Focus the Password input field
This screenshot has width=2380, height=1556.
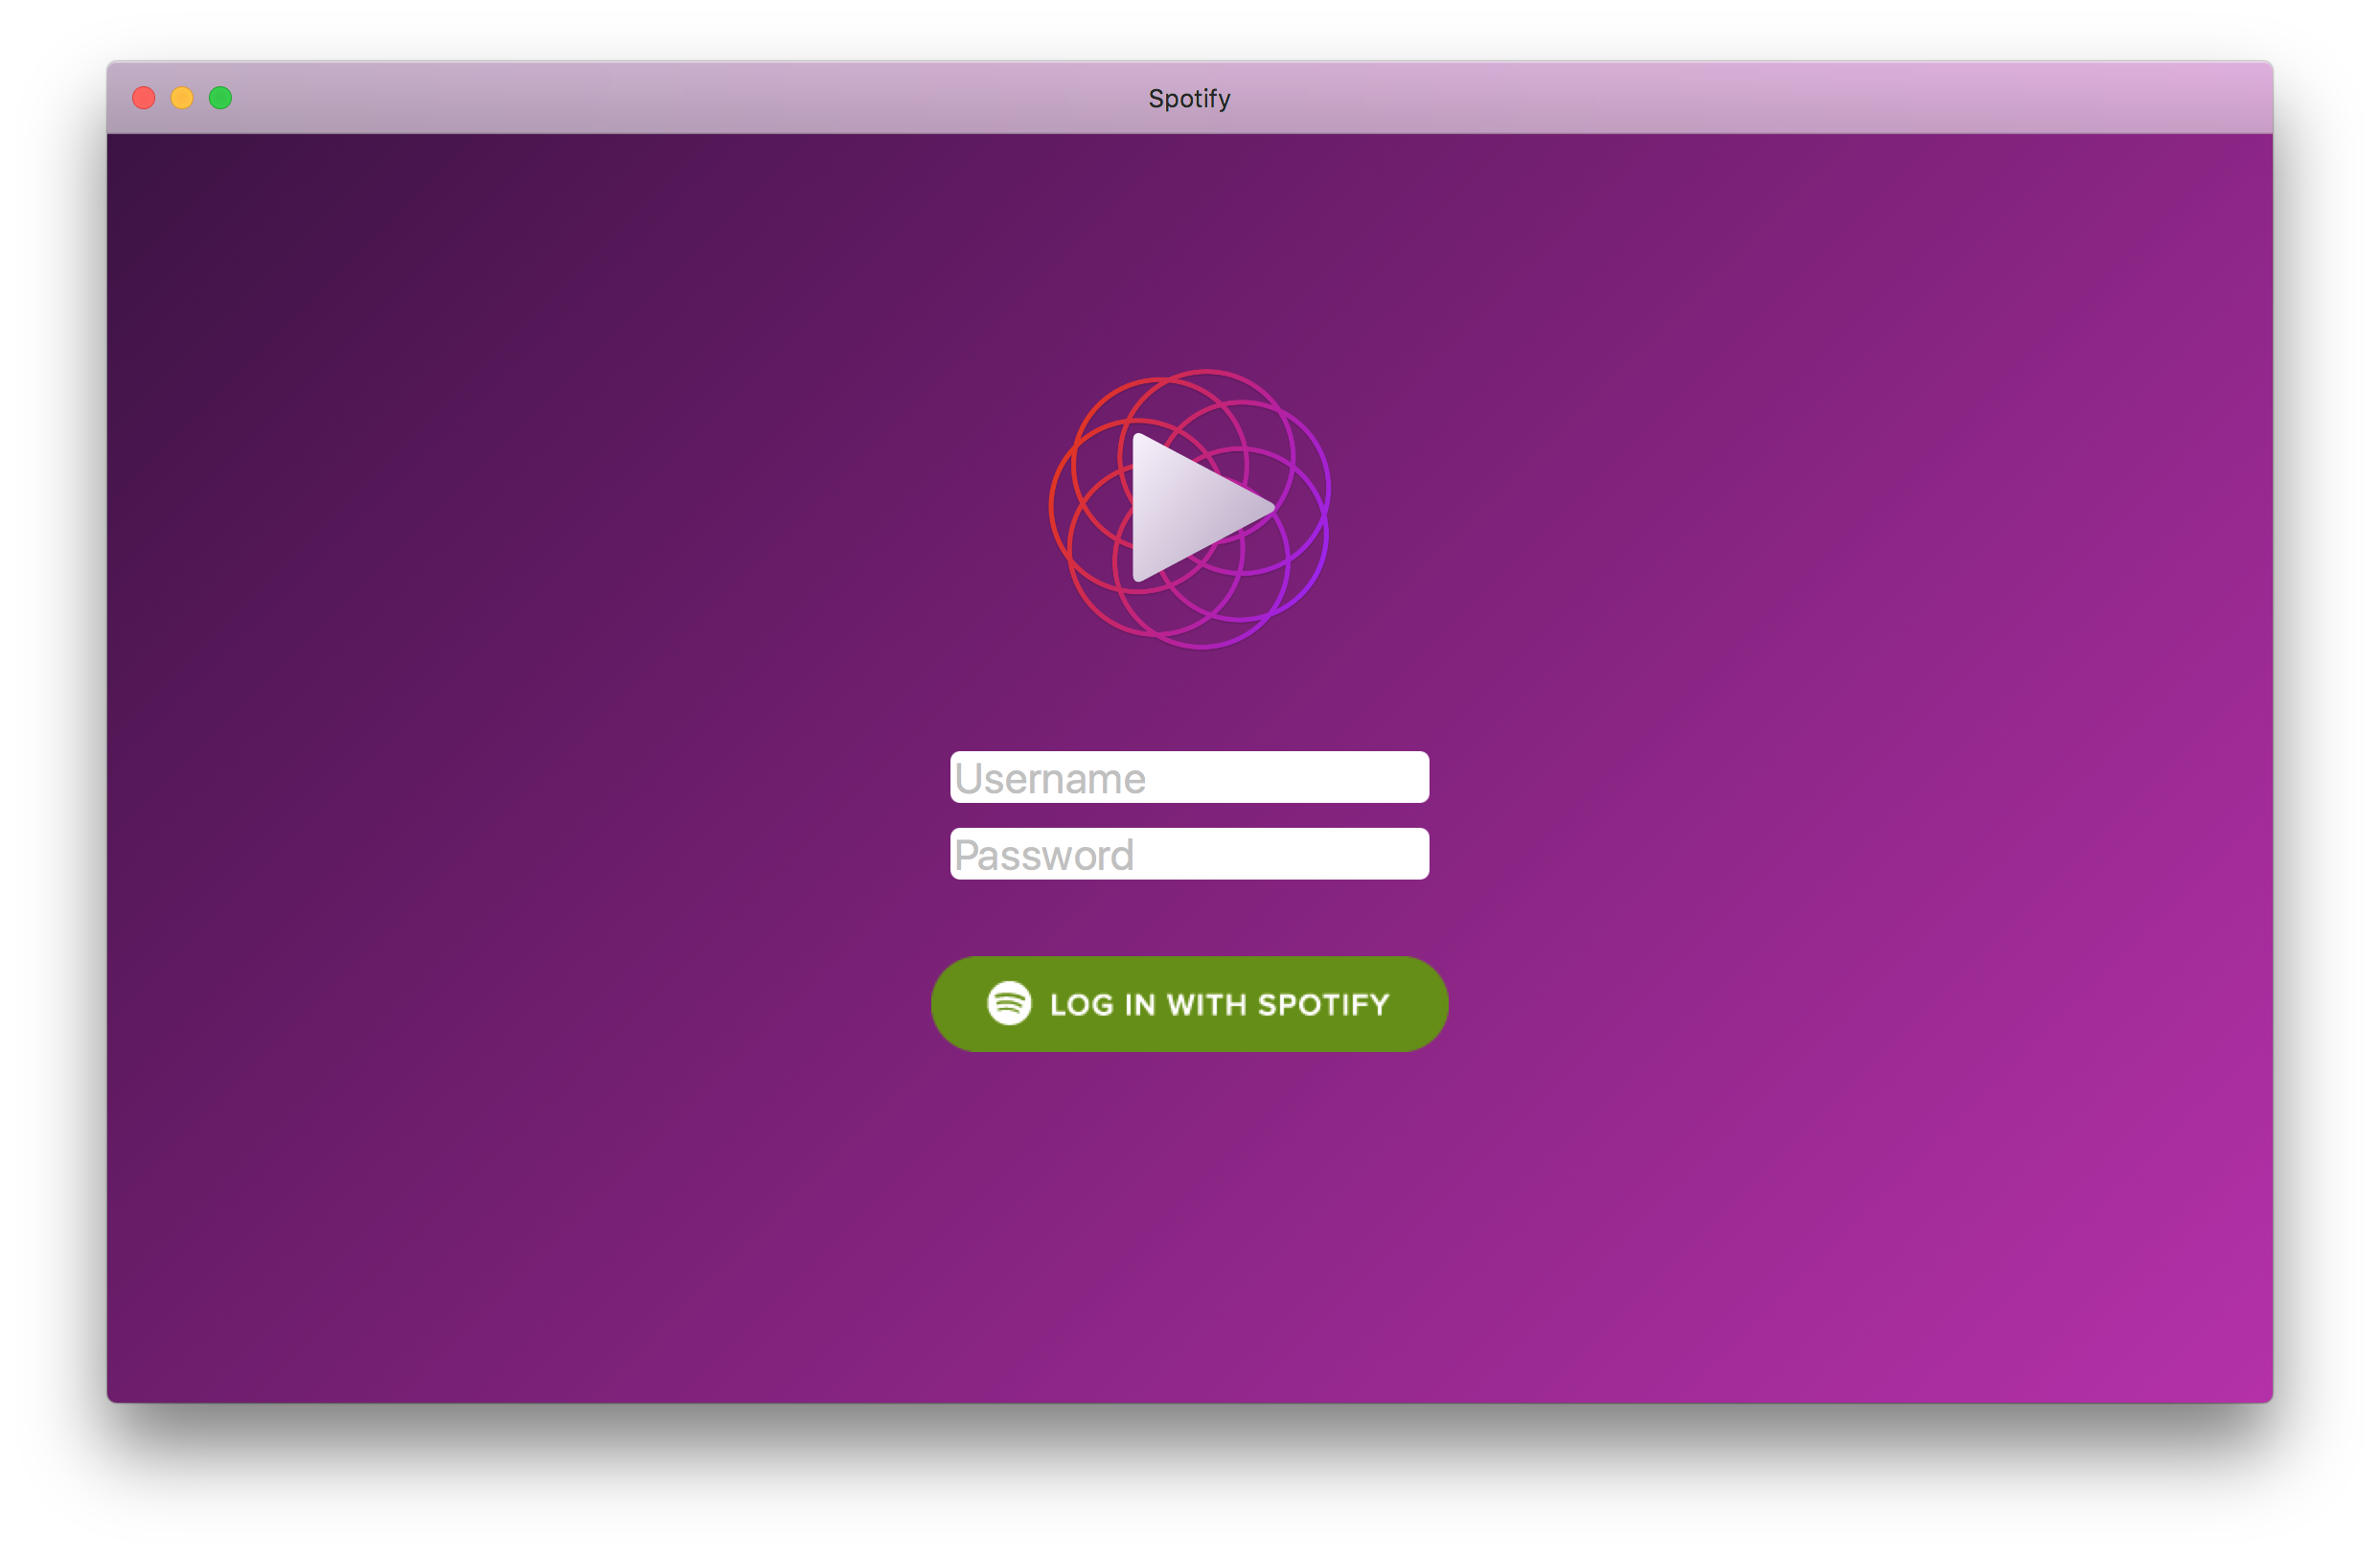1189,854
